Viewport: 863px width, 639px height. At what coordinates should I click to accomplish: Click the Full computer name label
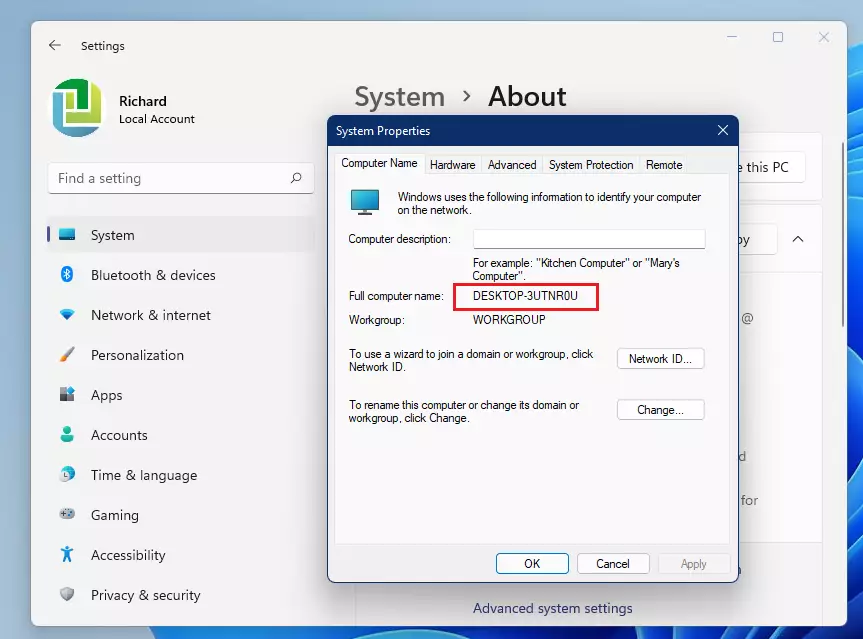tap(396, 296)
